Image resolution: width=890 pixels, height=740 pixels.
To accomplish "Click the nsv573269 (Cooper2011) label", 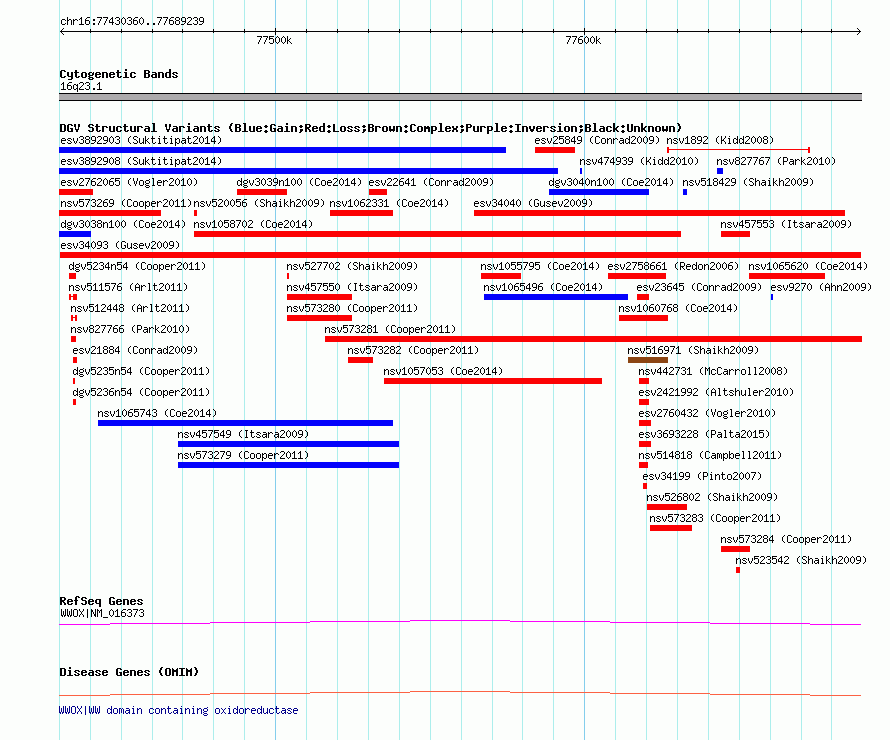I will click(125, 203).
